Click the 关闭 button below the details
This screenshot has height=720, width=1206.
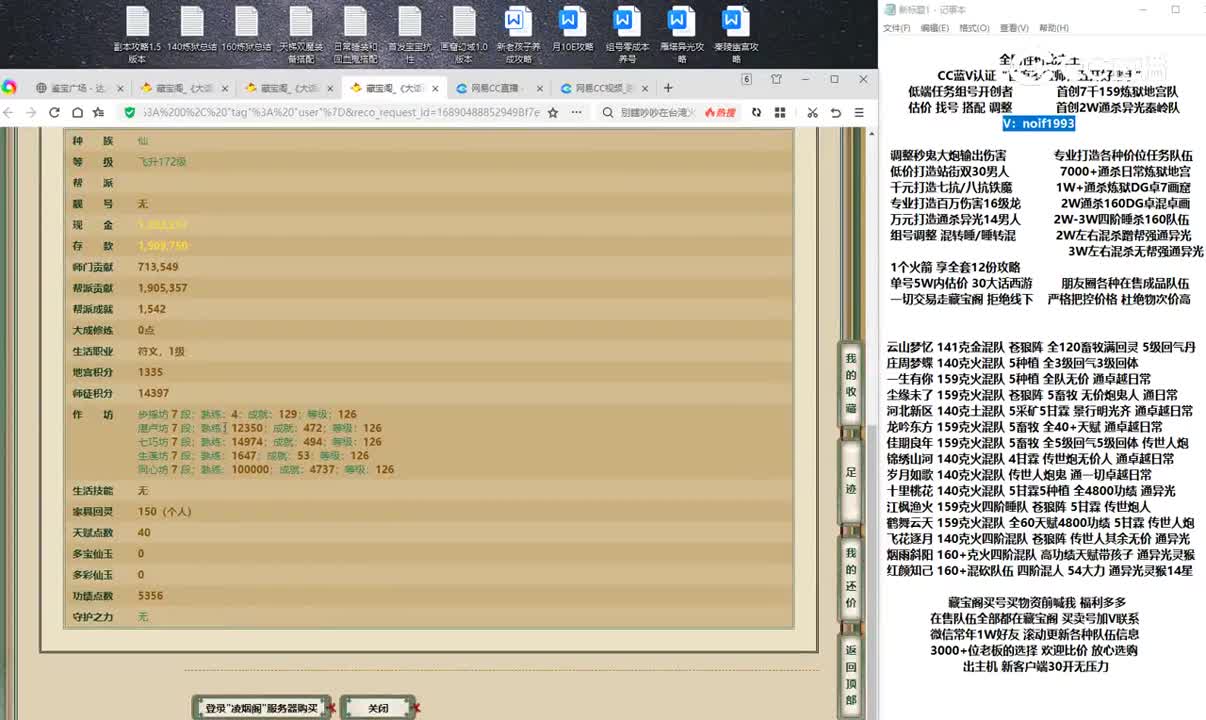point(377,708)
